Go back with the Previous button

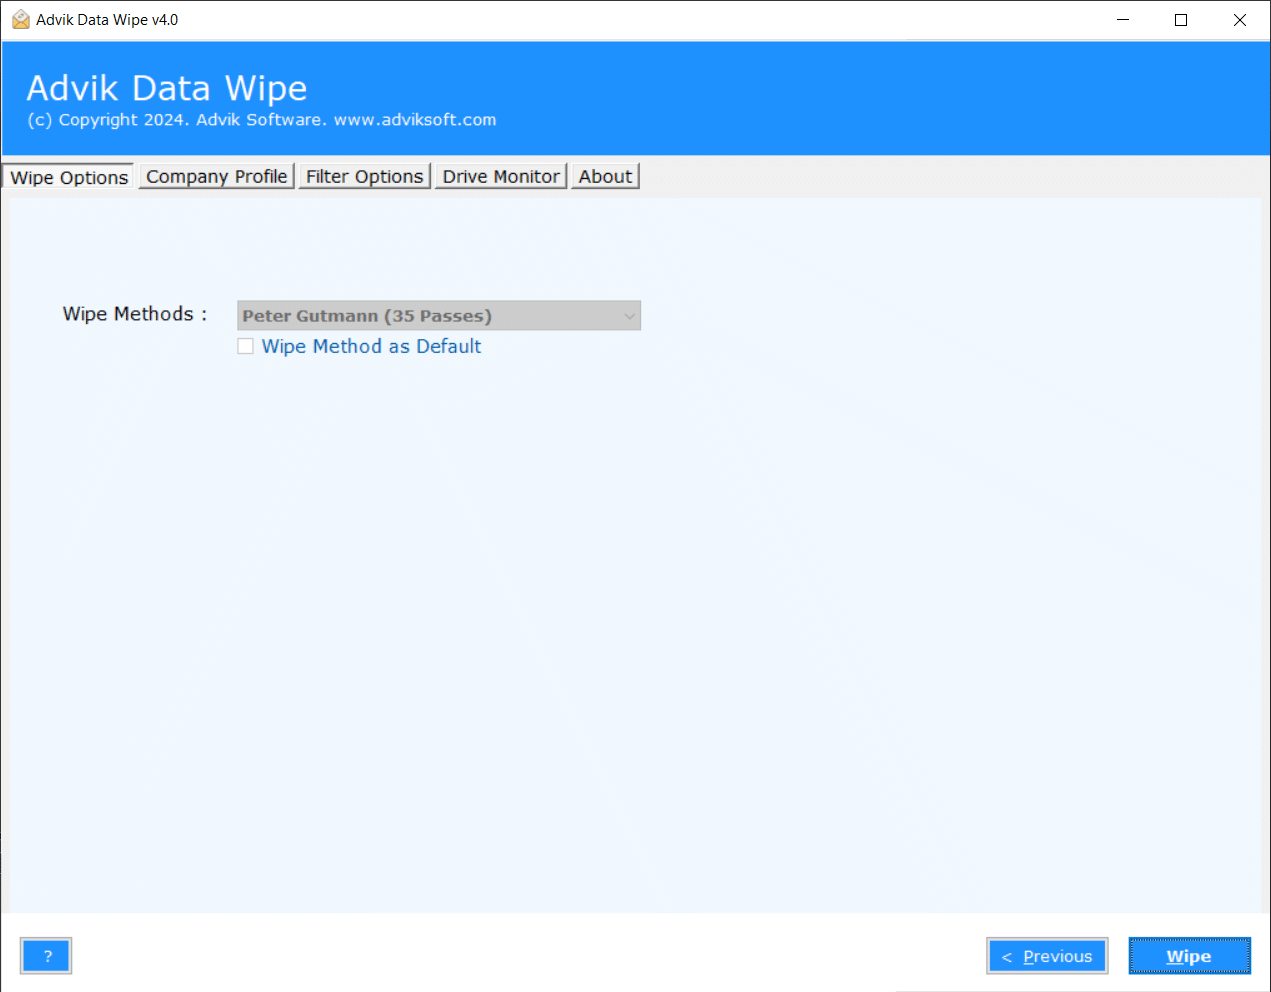pyautogui.click(x=1047, y=956)
